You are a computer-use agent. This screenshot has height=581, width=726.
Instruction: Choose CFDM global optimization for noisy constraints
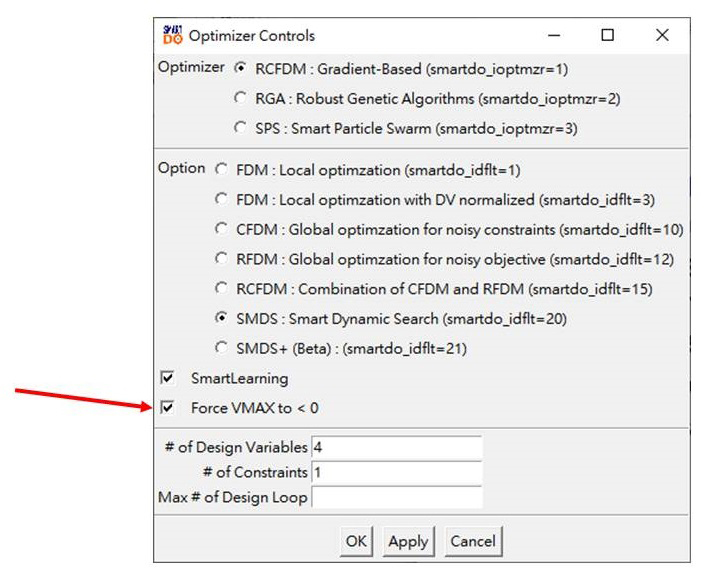[x=221, y=229]
